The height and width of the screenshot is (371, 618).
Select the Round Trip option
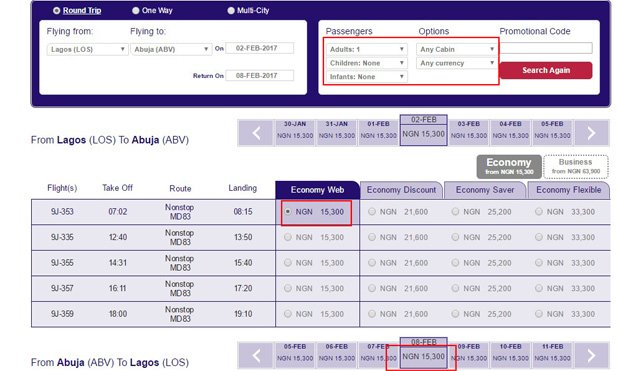click(x=57, y=11)
